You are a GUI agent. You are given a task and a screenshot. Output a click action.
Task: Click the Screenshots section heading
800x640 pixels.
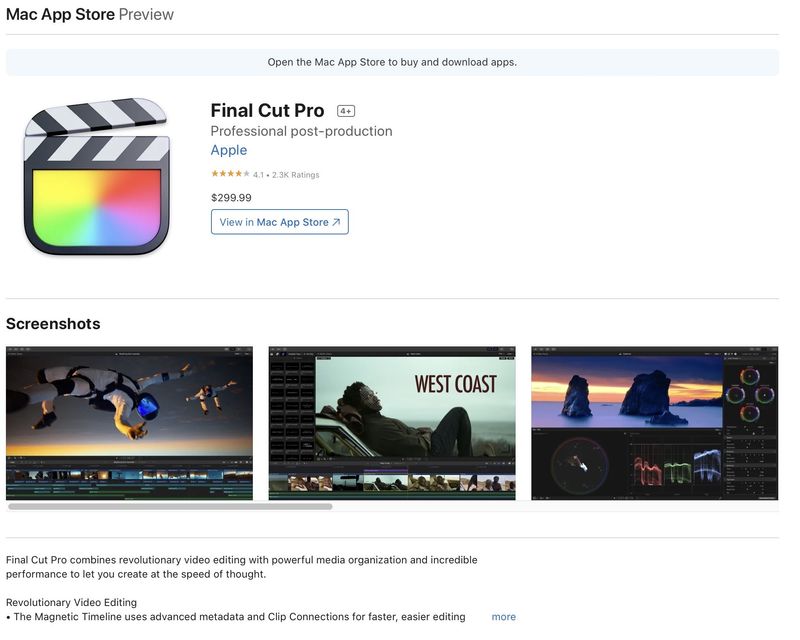click(x=53, y=324)
